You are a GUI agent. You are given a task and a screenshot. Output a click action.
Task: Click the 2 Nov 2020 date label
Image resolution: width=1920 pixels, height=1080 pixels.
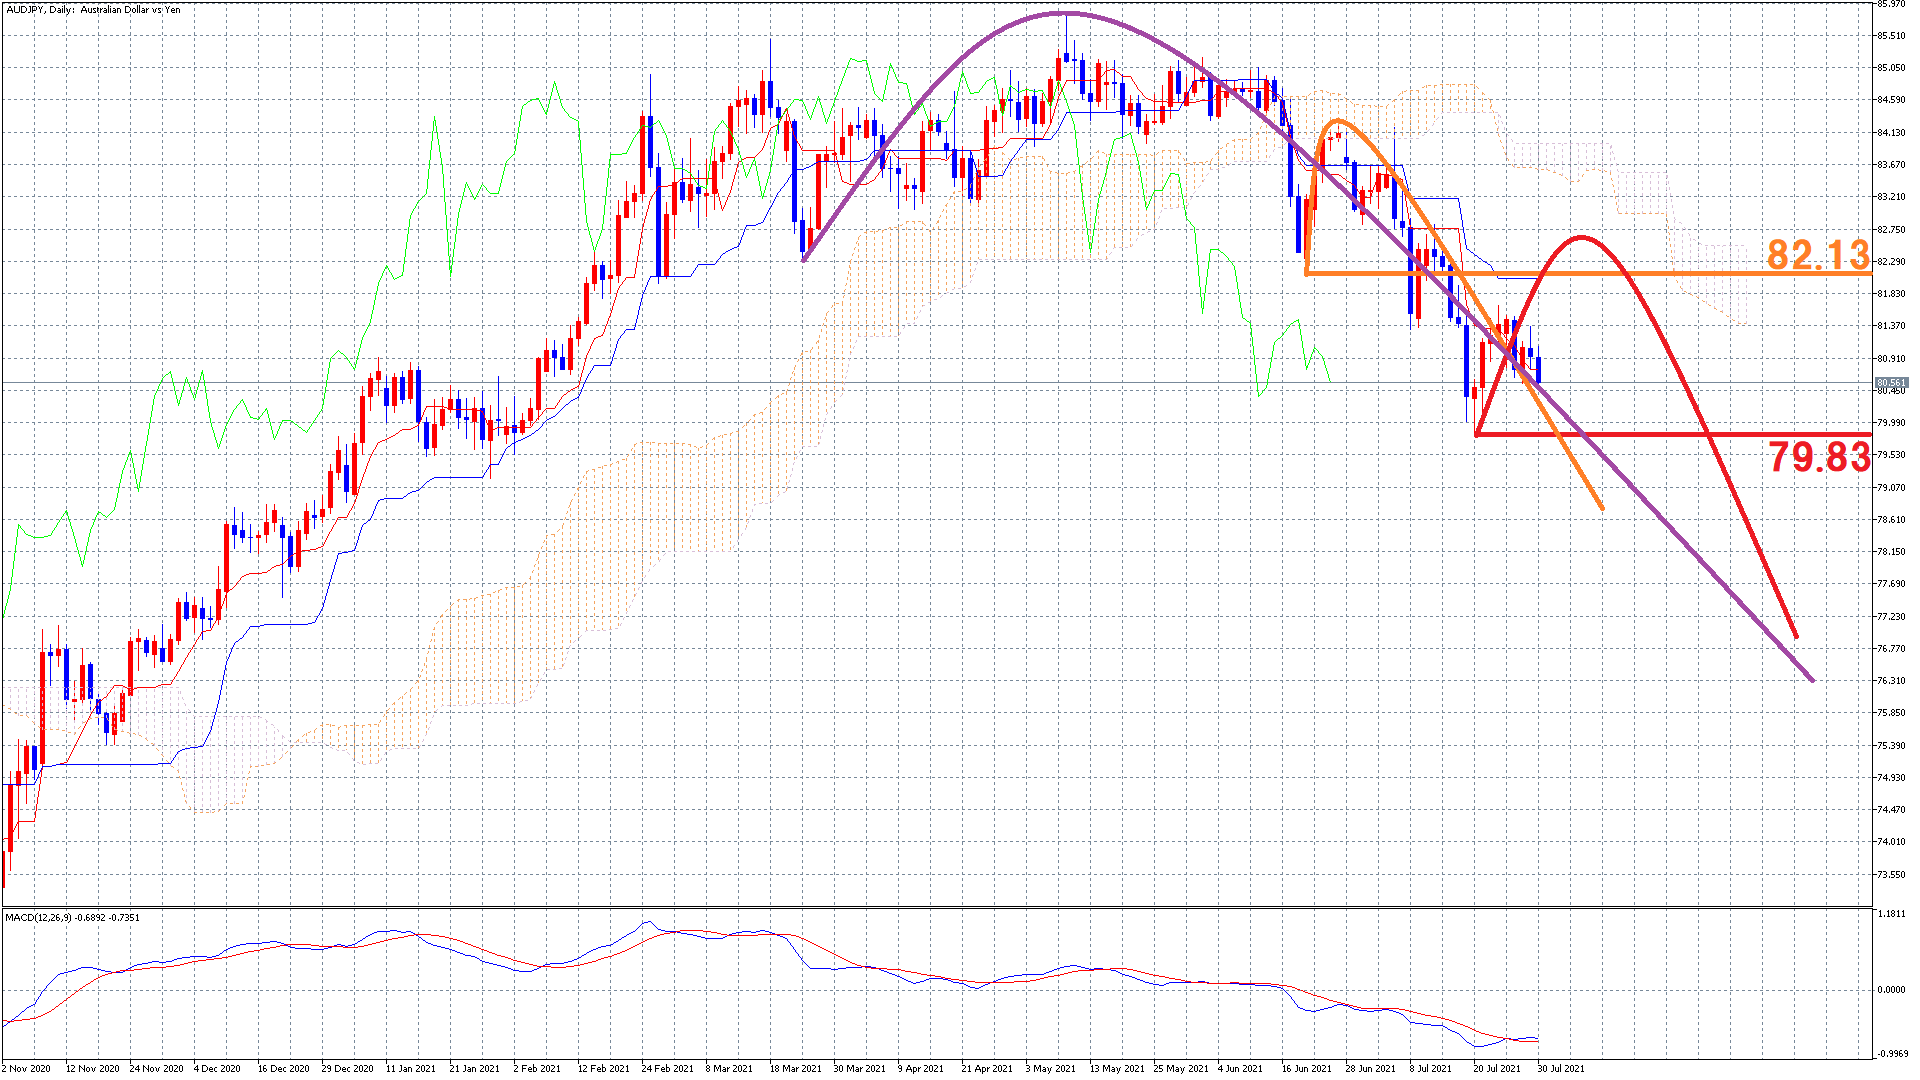[x=27, y=1068]
